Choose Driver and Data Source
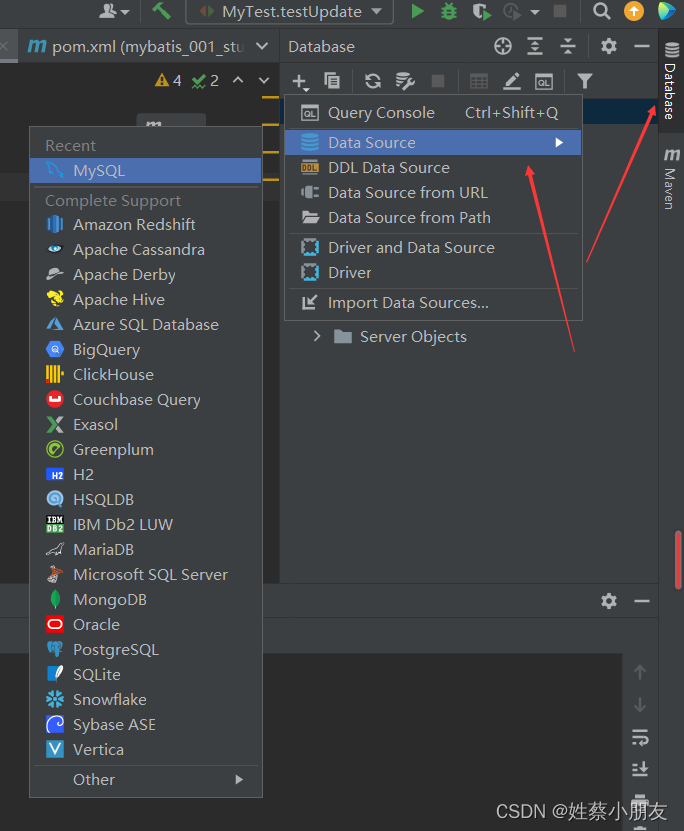 pos(433,247)
